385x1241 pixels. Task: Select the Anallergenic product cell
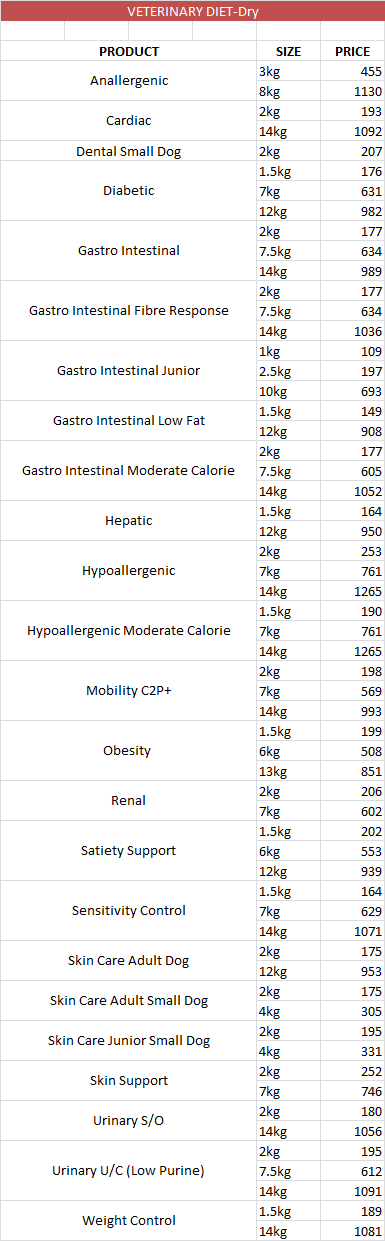(x=128, y=81)
